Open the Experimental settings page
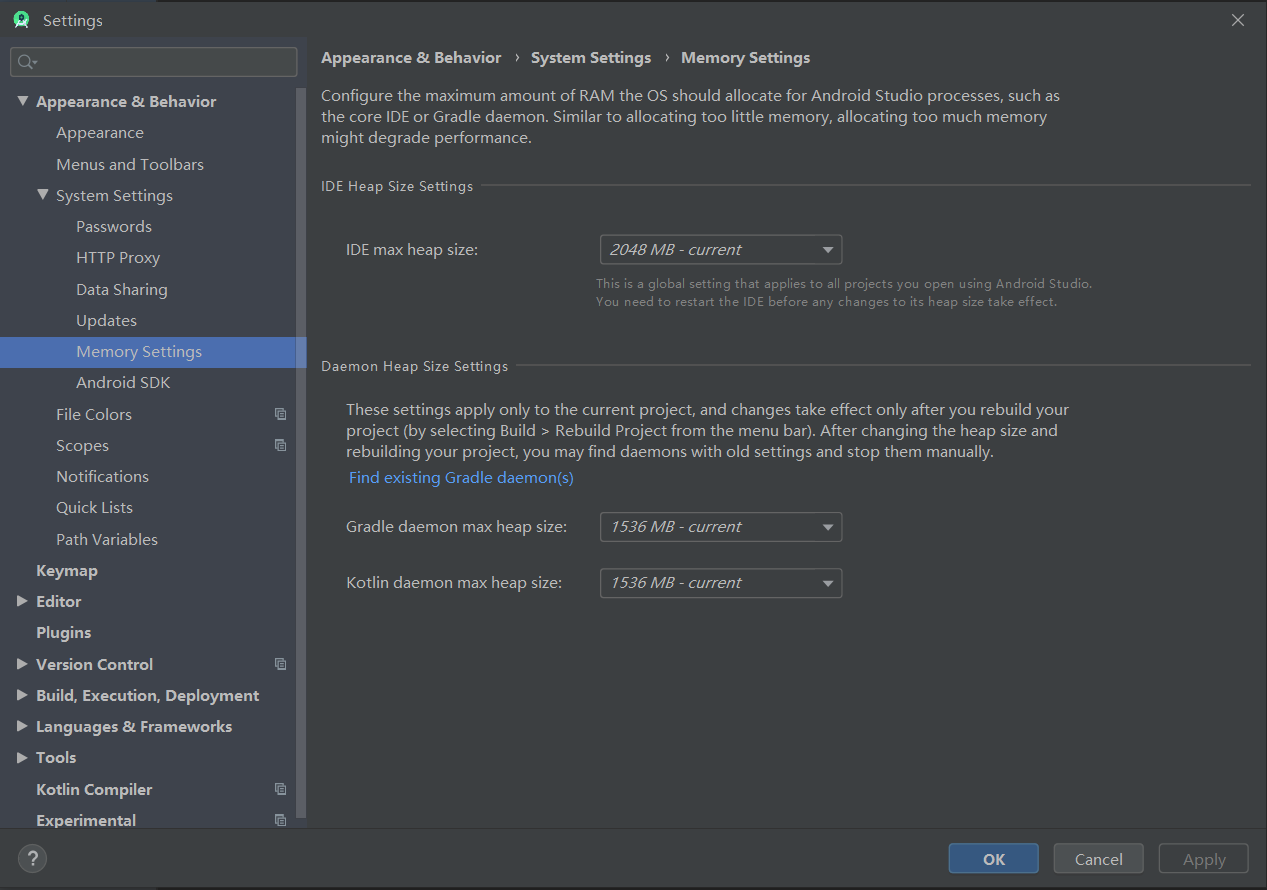This screenshot has width=1267, height=890. click(86, 820)
